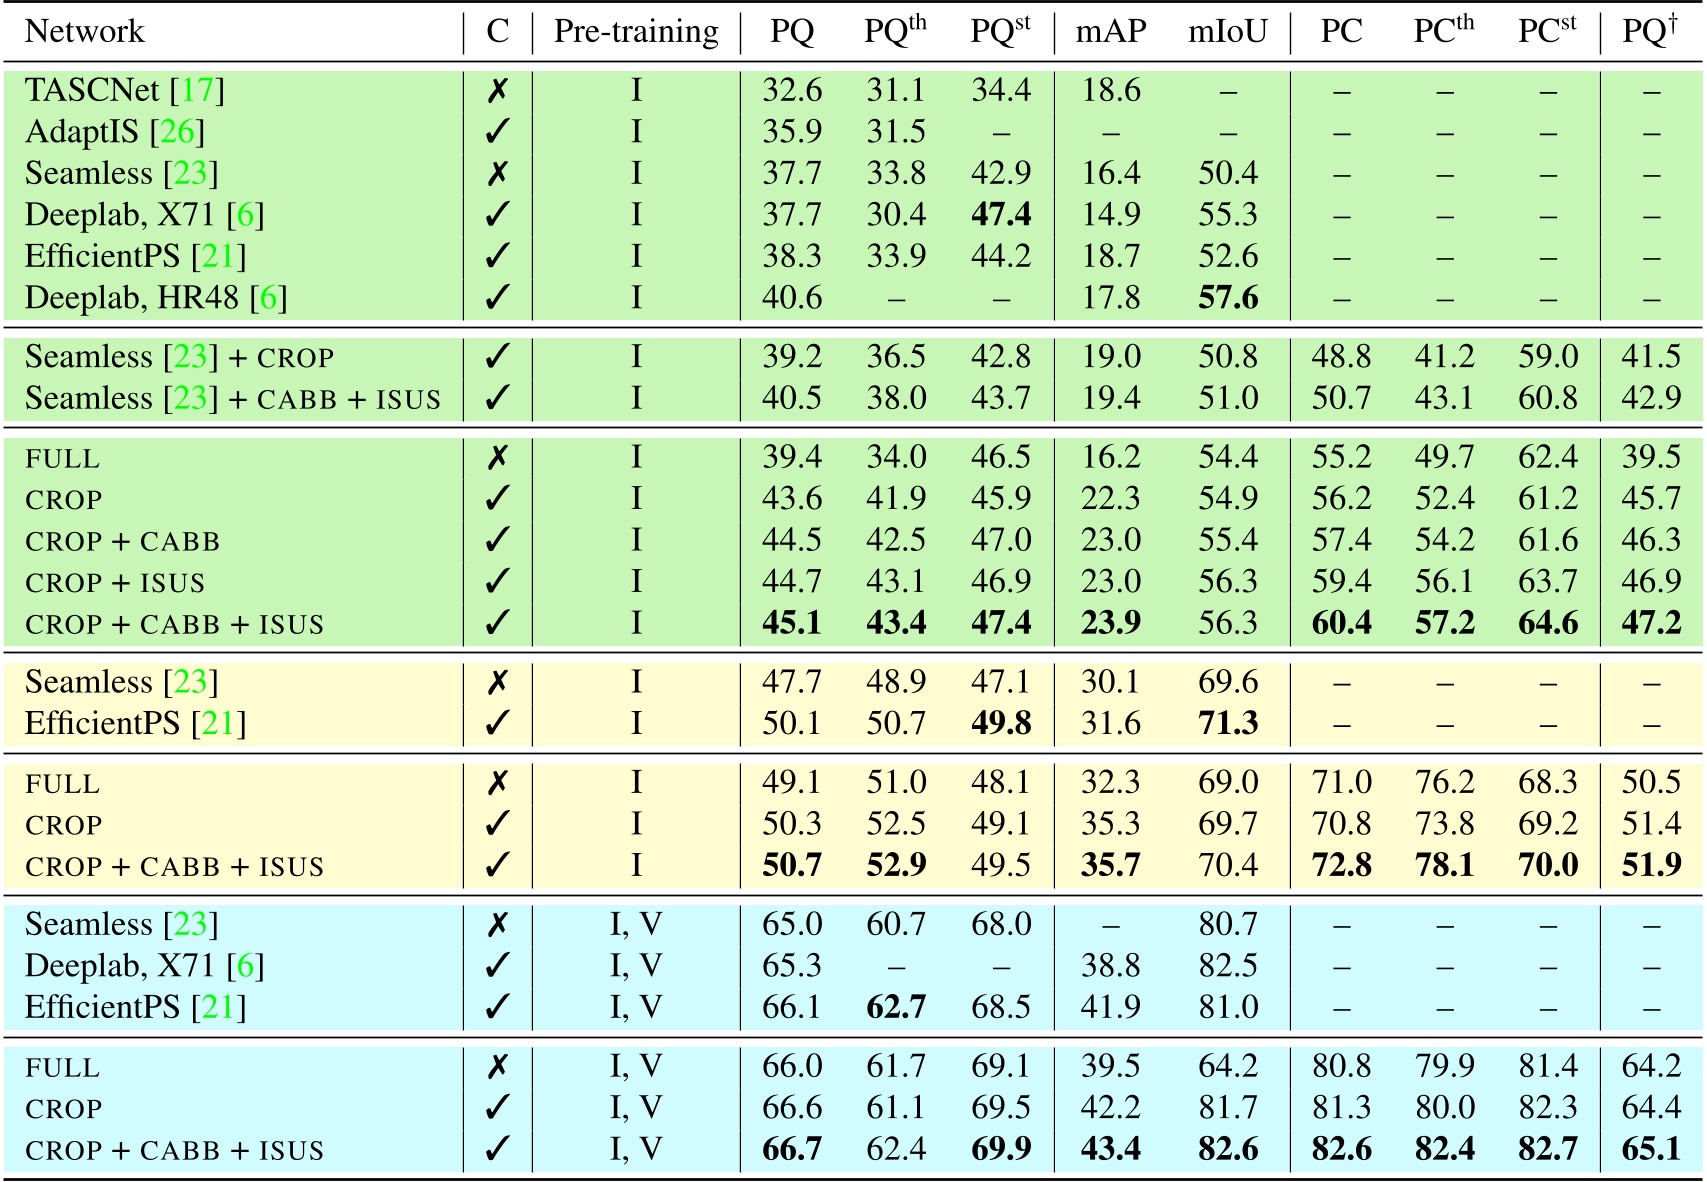The width and height of the screenshot is (1707, 1182).
Task: Click the checkmark in the CROP + CABB row
Action: click(497, 541)
